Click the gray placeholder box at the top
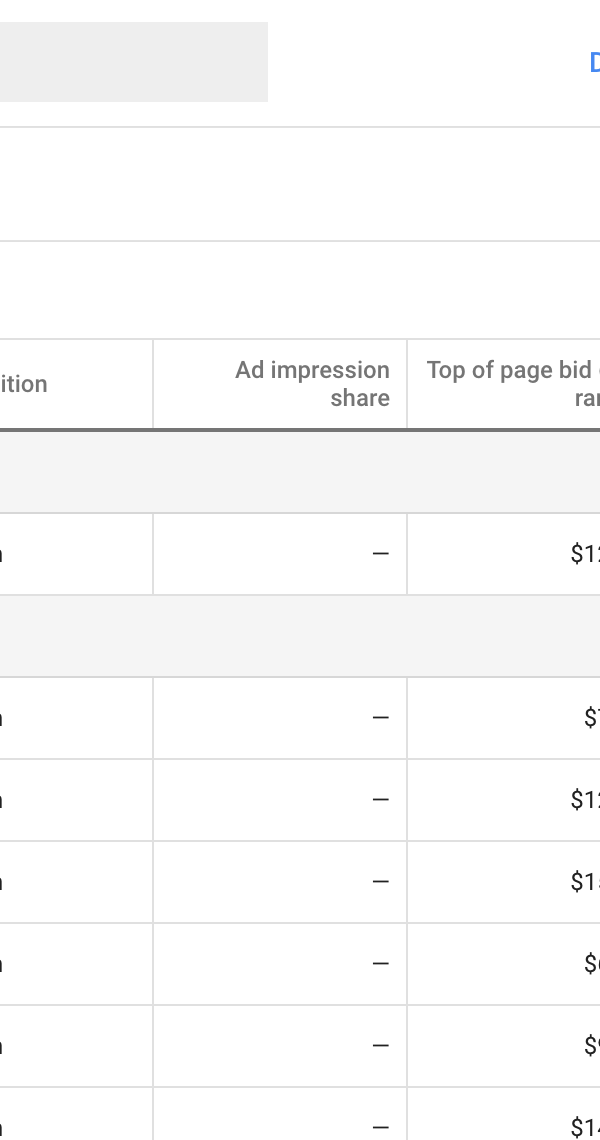The height and width of the screenshot is (1140, 600). (x=134, y=62)
